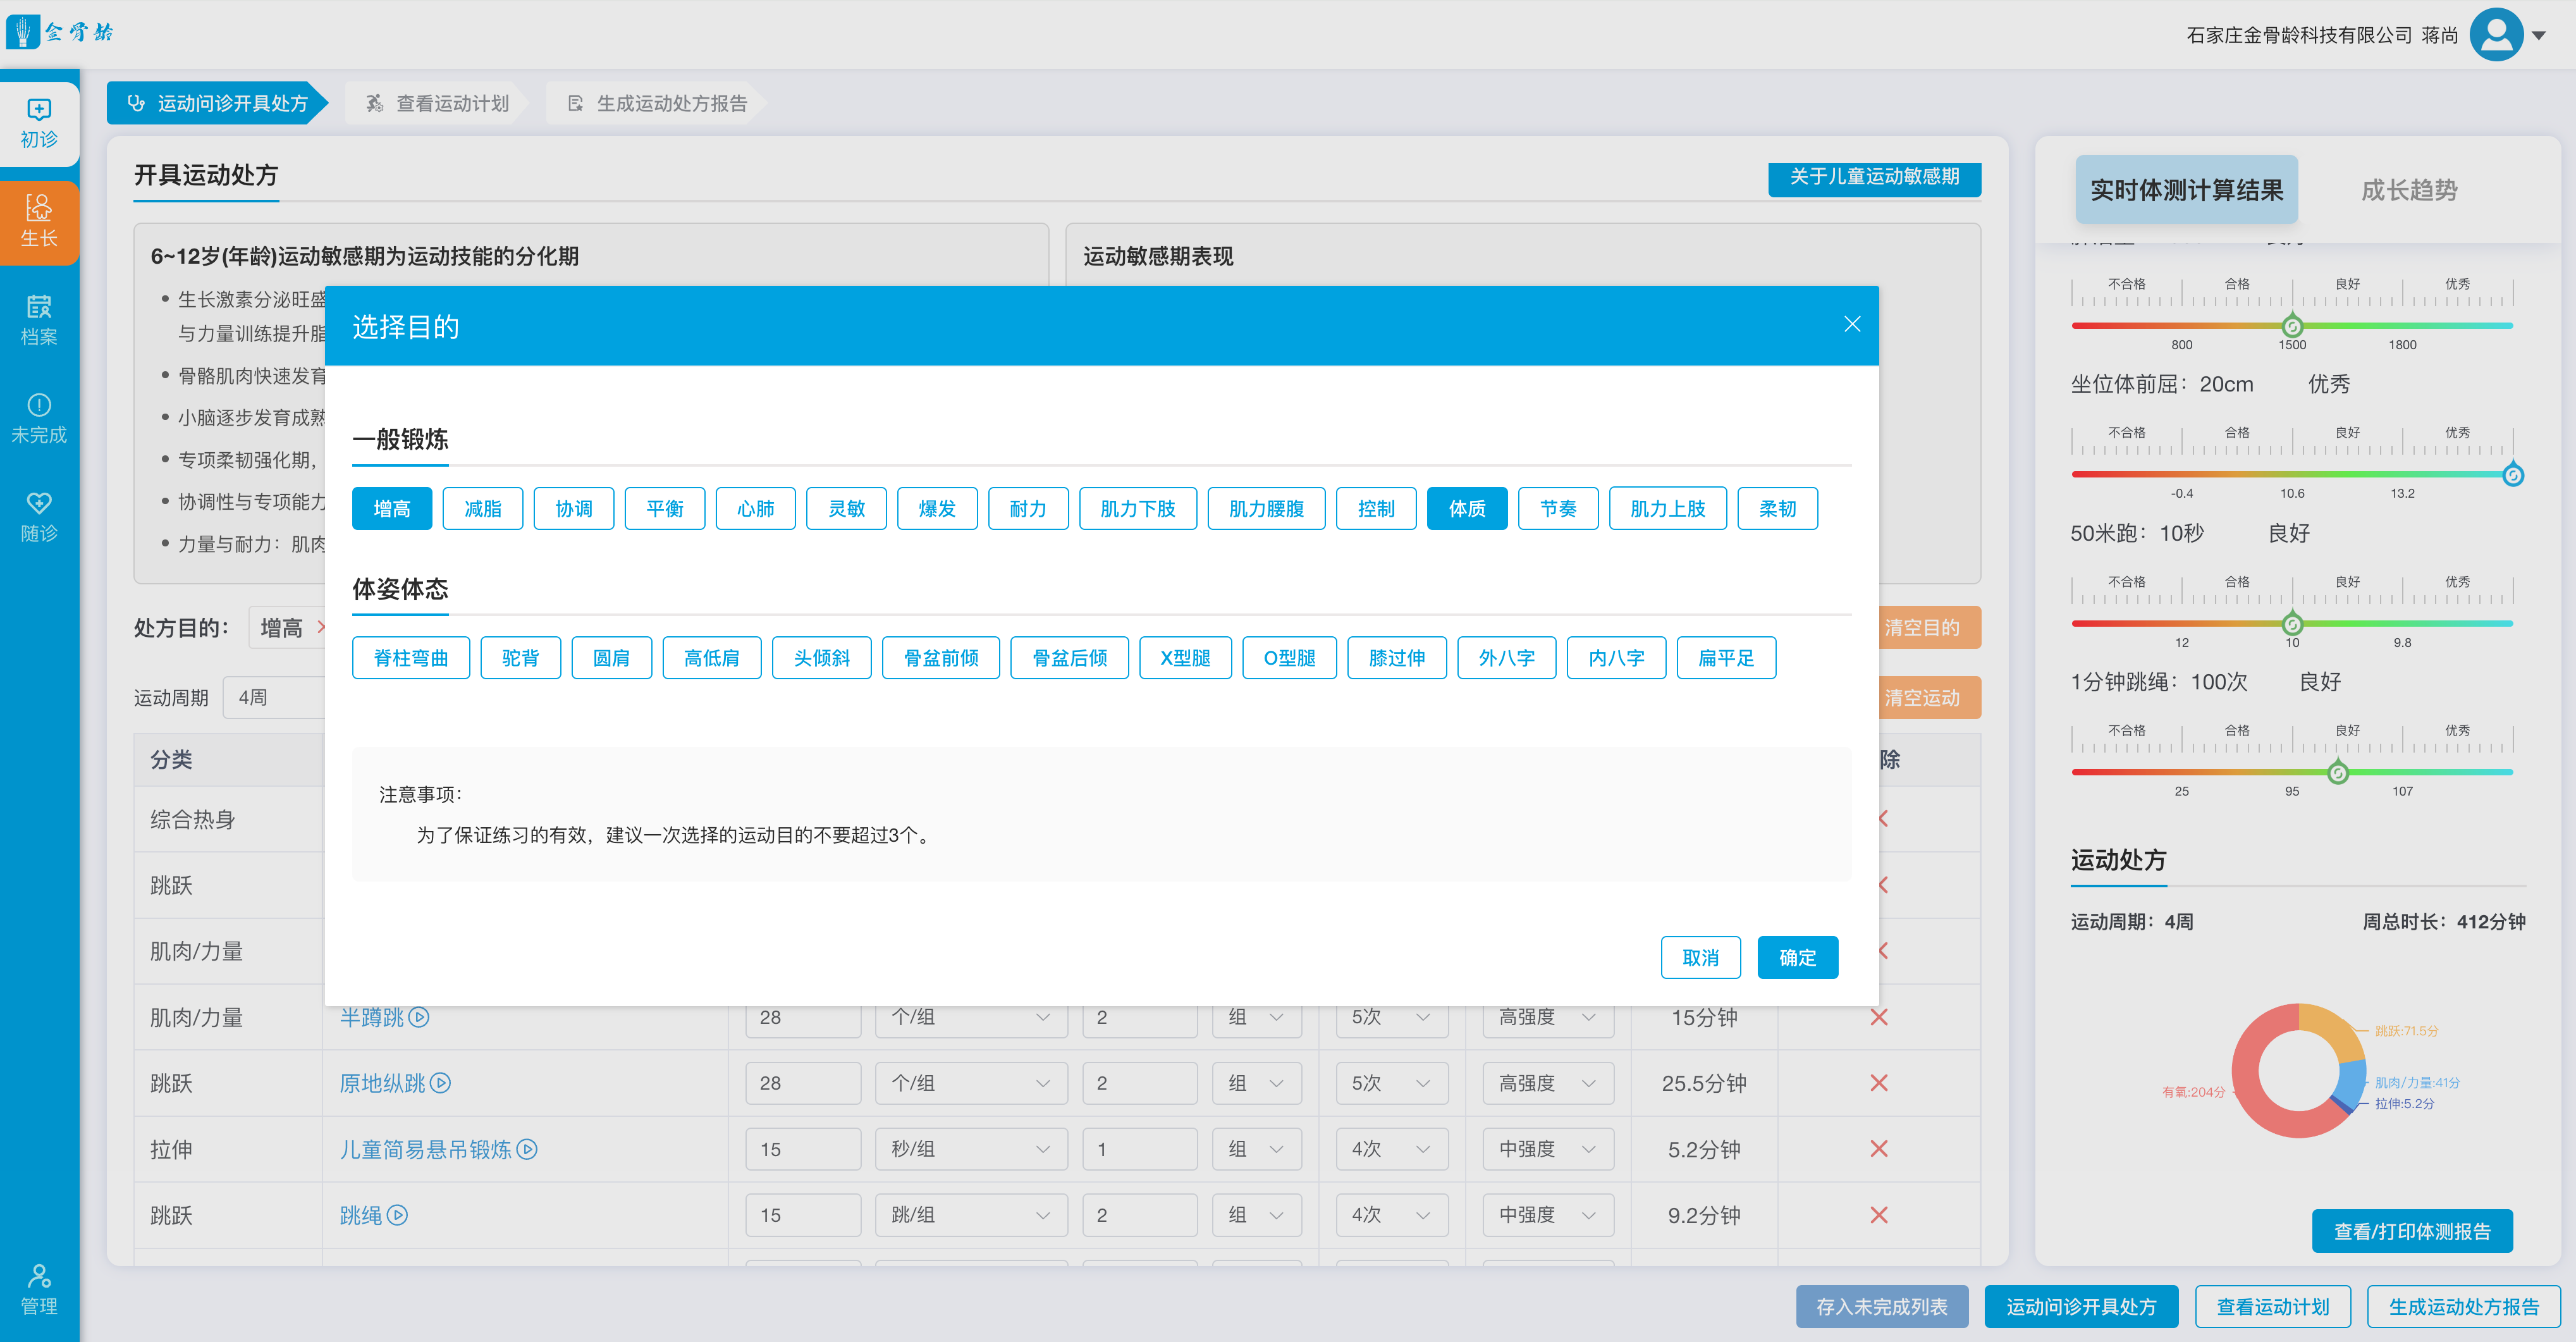This screenshot has height=1342, width=2576.
Task: Deselect the 增高 purpose tag
Action: (x=392, y=508)
